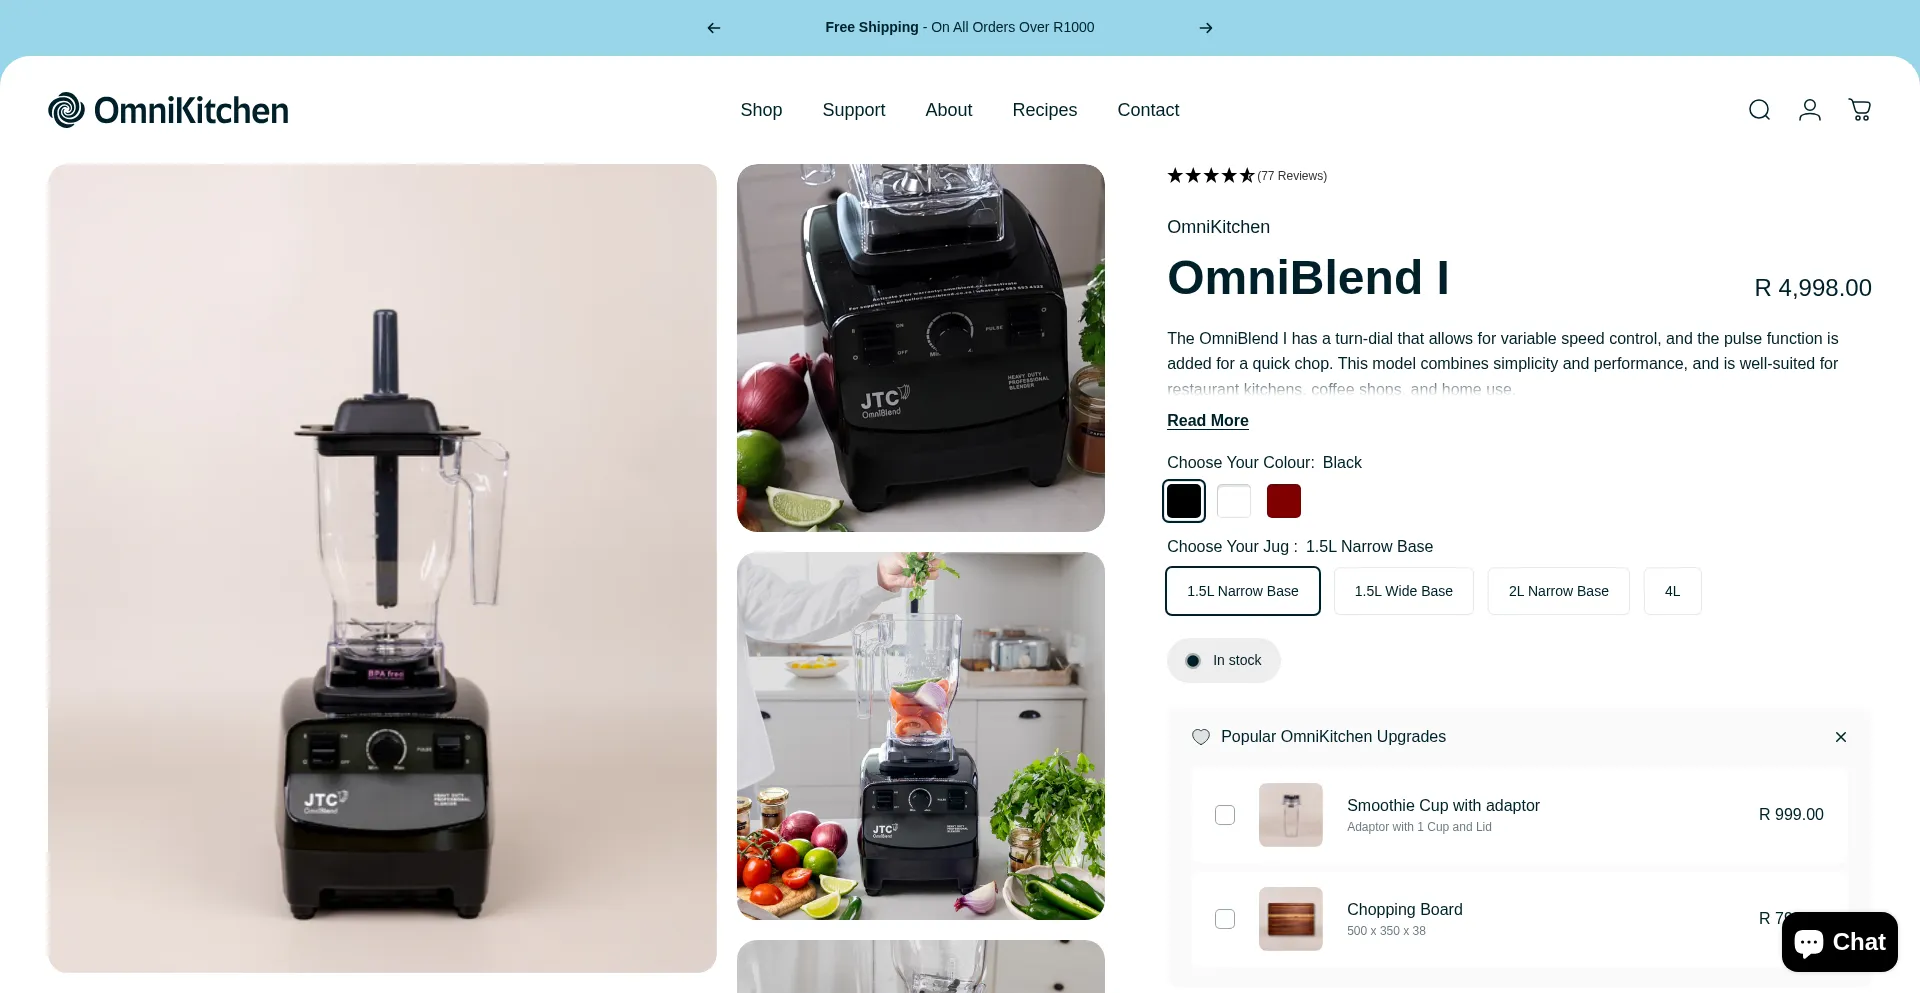1920x993 pixels.
Task: Show previous announcement with left arrow
Action: click(x=714, y=28)
